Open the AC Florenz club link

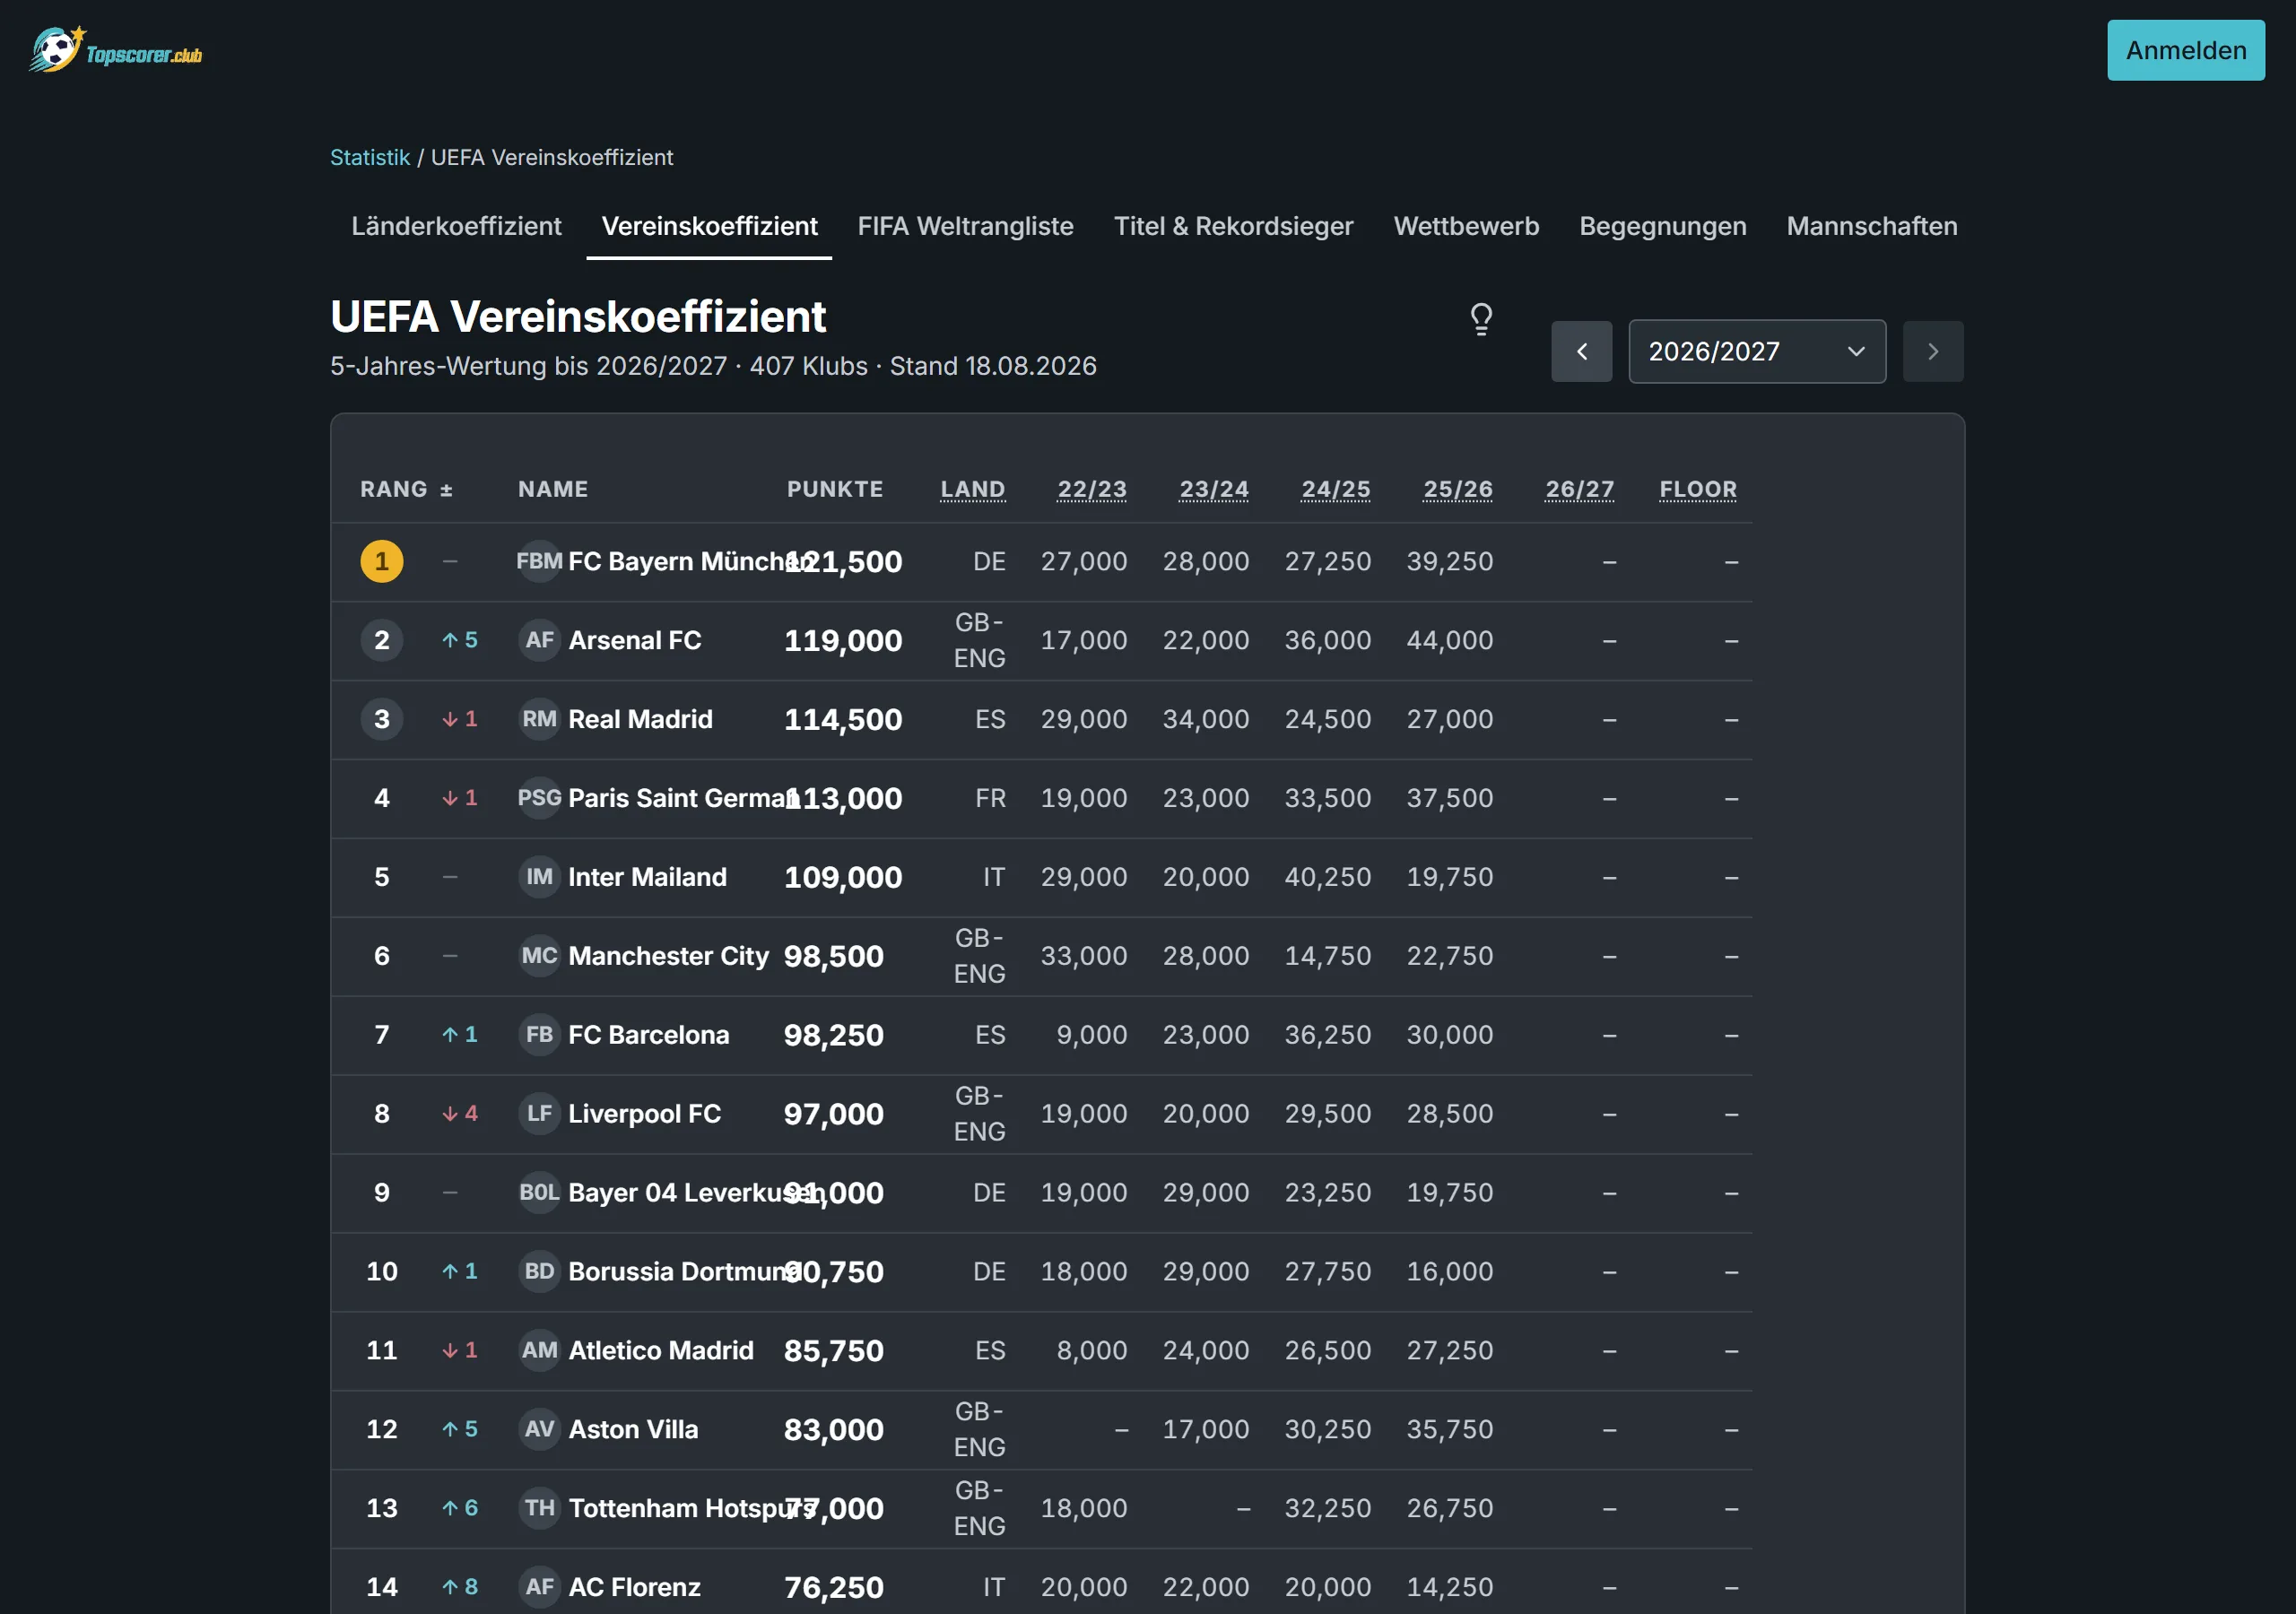(x=634, y=1587)
